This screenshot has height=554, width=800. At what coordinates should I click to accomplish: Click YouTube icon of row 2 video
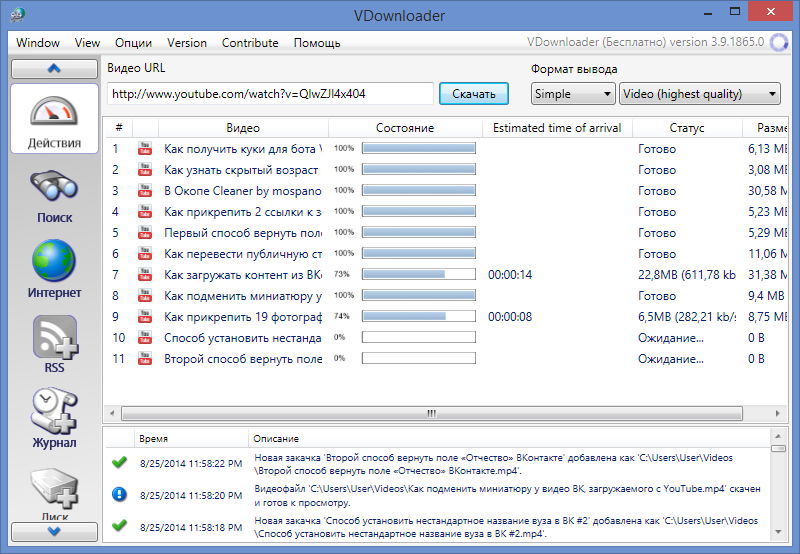(x=145, y=169)
